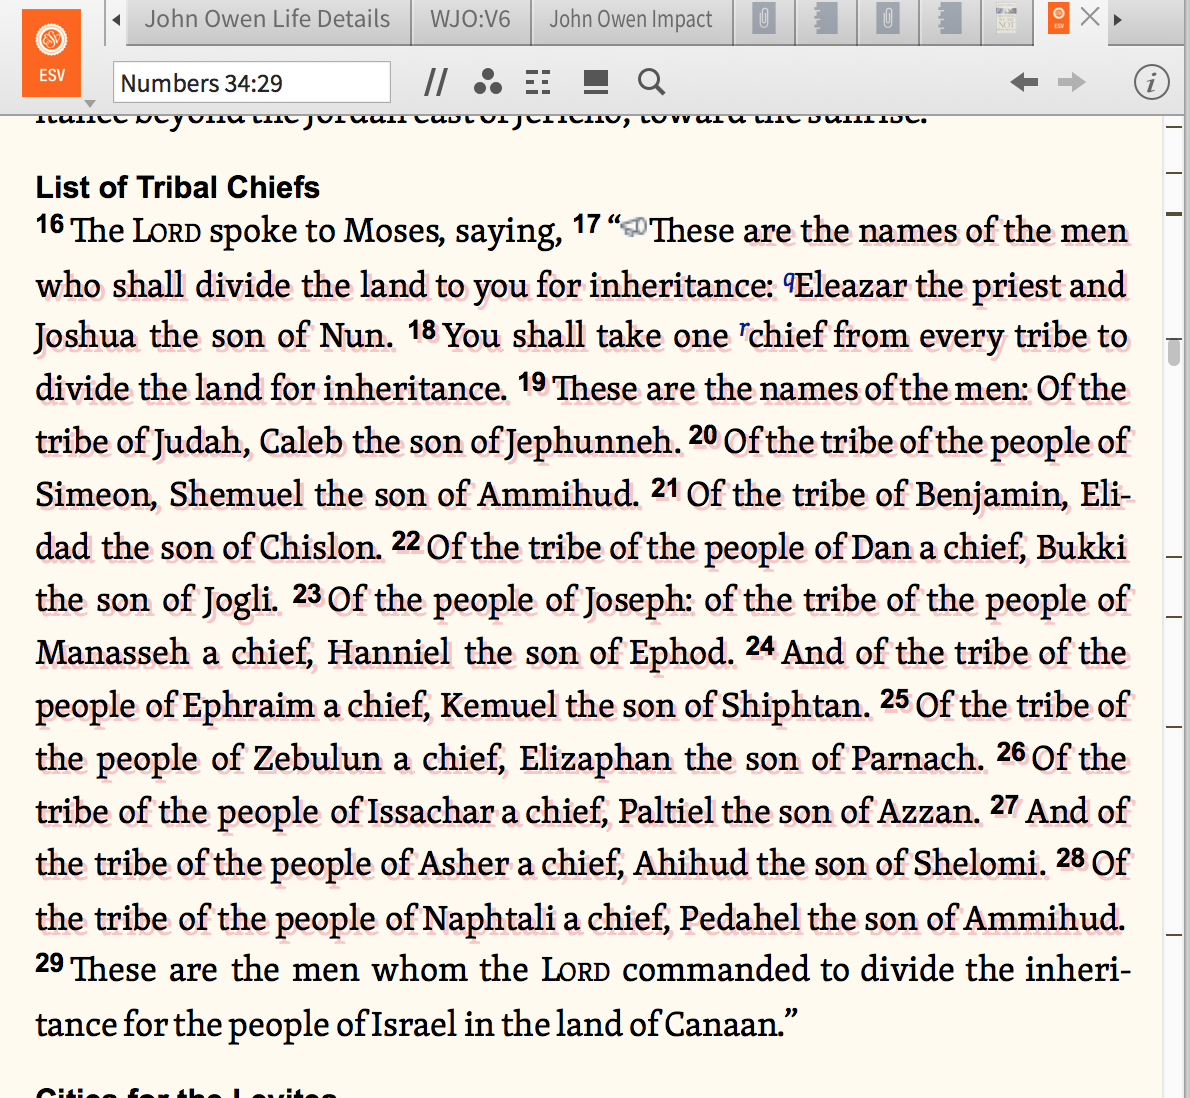The height and width of the screenshot is (1098, 1190).
Task: Open footnote q before Eleazar
Action: pos(789,281)
